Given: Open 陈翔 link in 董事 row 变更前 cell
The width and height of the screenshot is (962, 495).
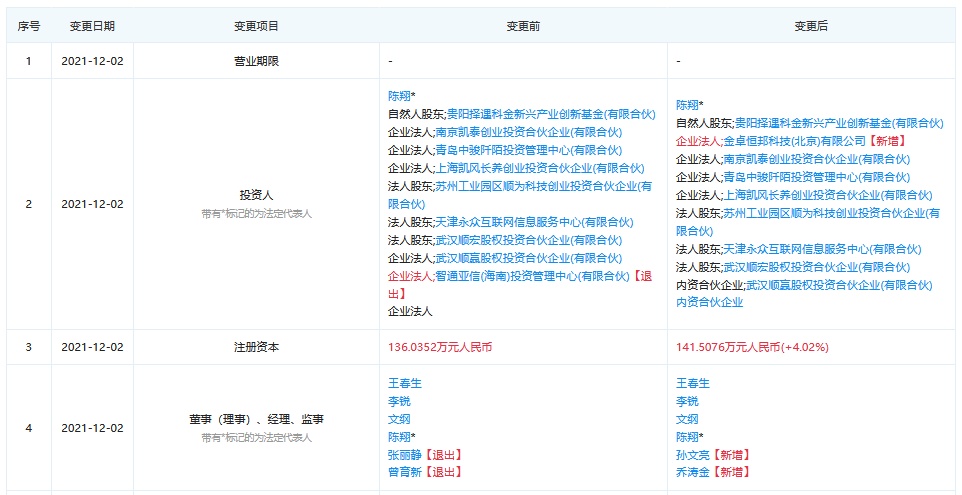Looking at the screenshot, I should click(399, 437).
